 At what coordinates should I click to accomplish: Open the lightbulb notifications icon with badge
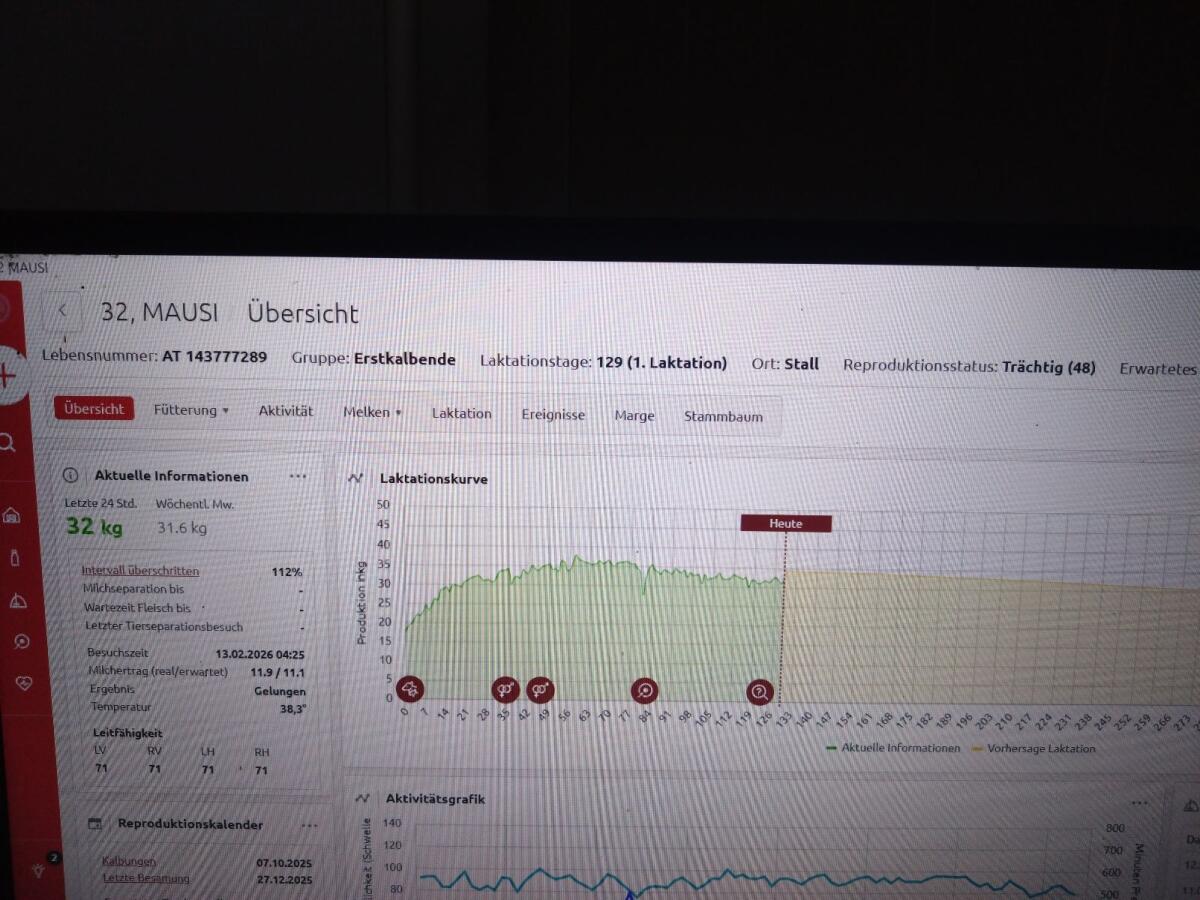pos(39,870)
